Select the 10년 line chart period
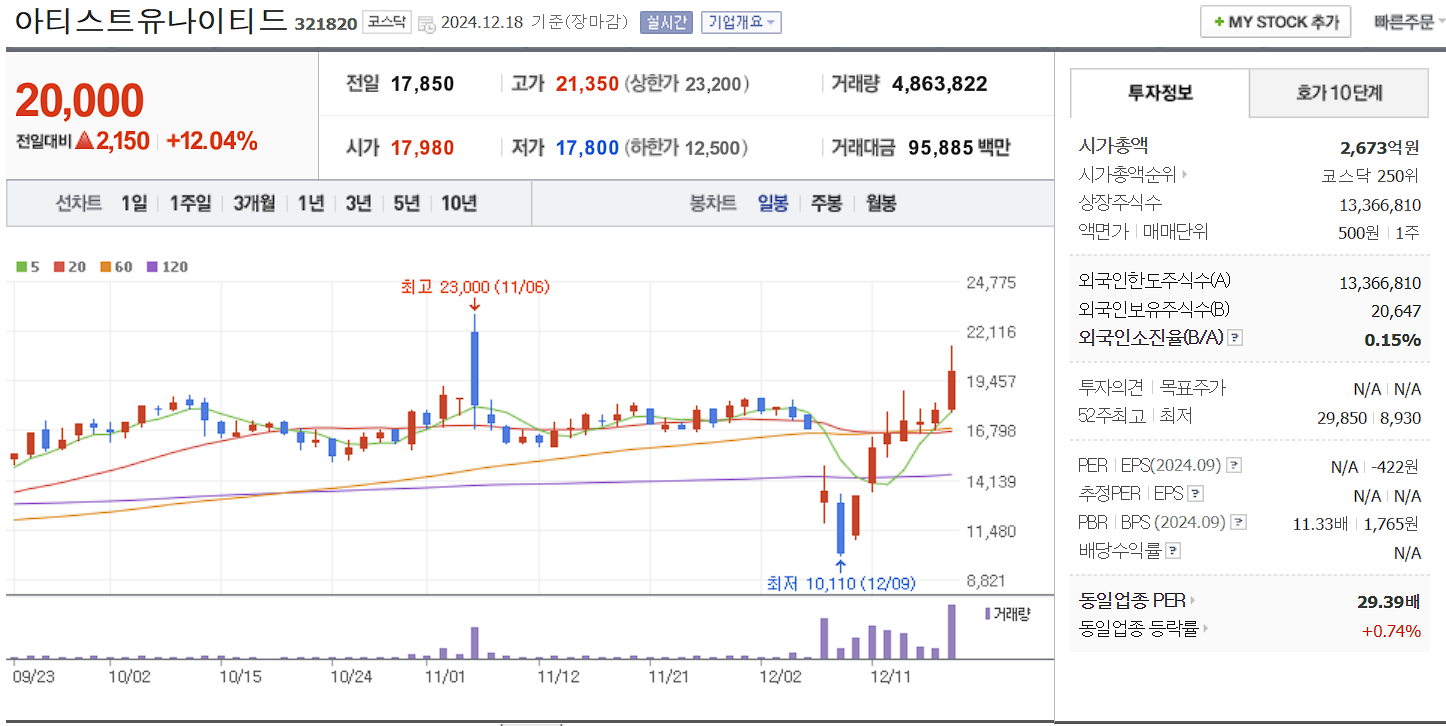 point(459,203)
